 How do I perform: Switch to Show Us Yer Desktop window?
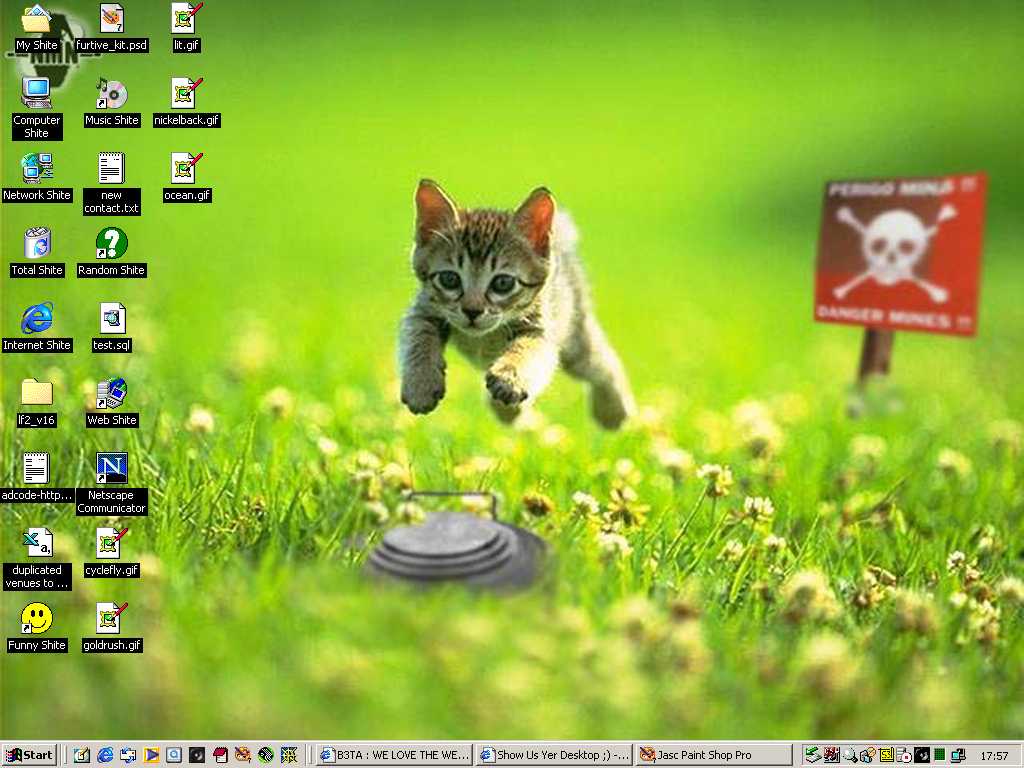tap(554, 755)
